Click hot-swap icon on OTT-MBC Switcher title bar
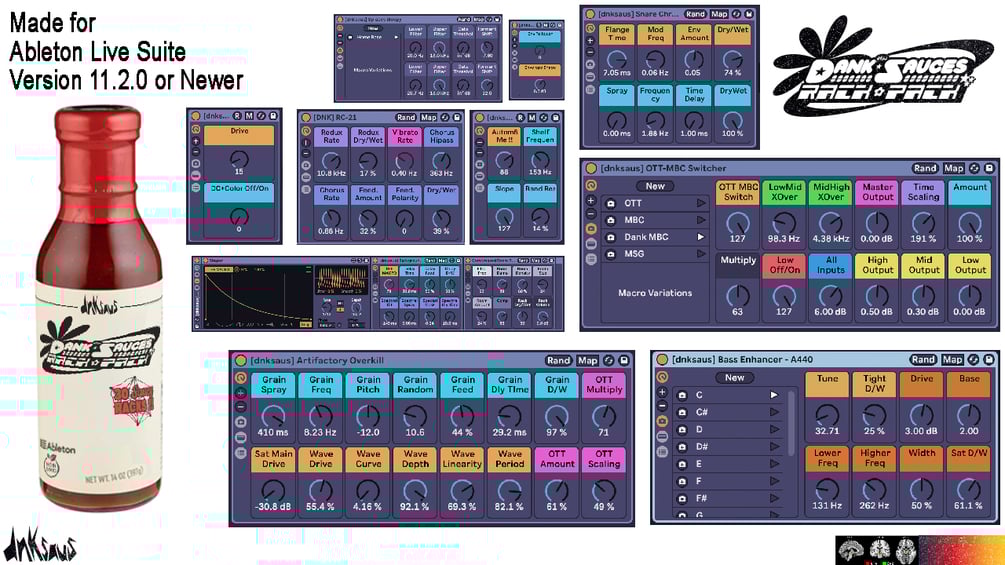The image size is (1005, 565). click(x=974, y=168)
